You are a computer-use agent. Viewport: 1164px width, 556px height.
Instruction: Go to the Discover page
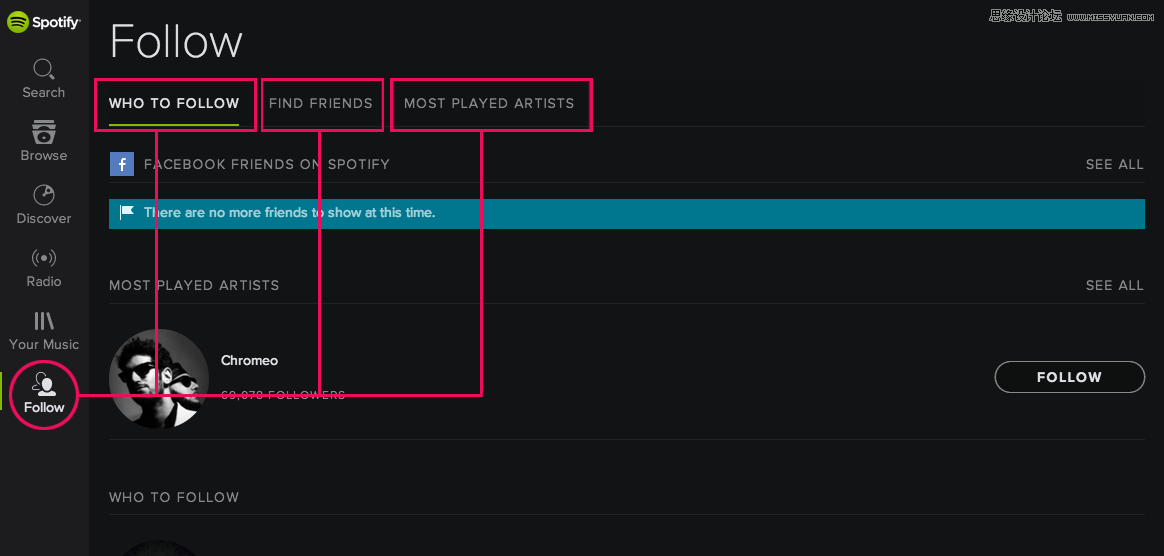tap(44, 204)
